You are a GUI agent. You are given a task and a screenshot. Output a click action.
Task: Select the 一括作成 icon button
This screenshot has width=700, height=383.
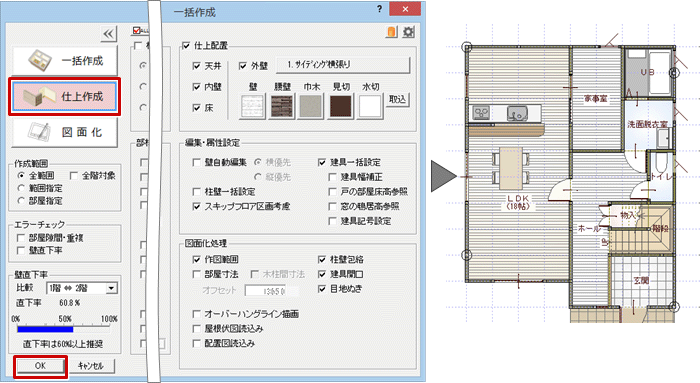click(65, 60)
